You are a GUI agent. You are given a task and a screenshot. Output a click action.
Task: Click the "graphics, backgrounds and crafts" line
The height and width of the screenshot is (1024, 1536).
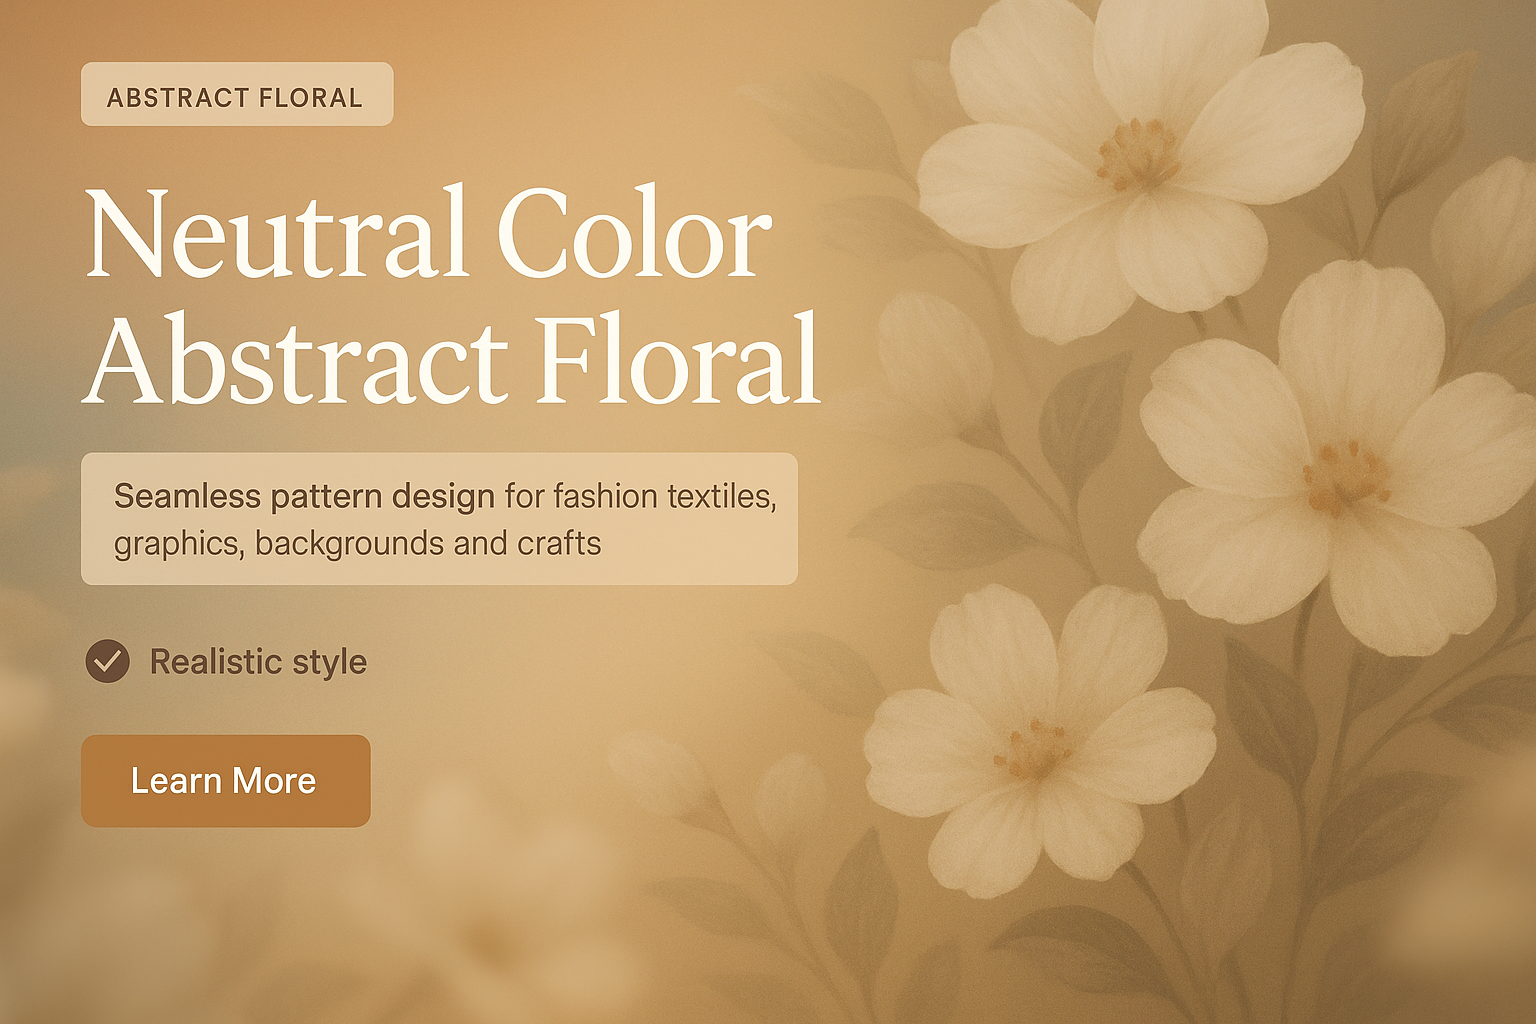click(x=357, y=544)
